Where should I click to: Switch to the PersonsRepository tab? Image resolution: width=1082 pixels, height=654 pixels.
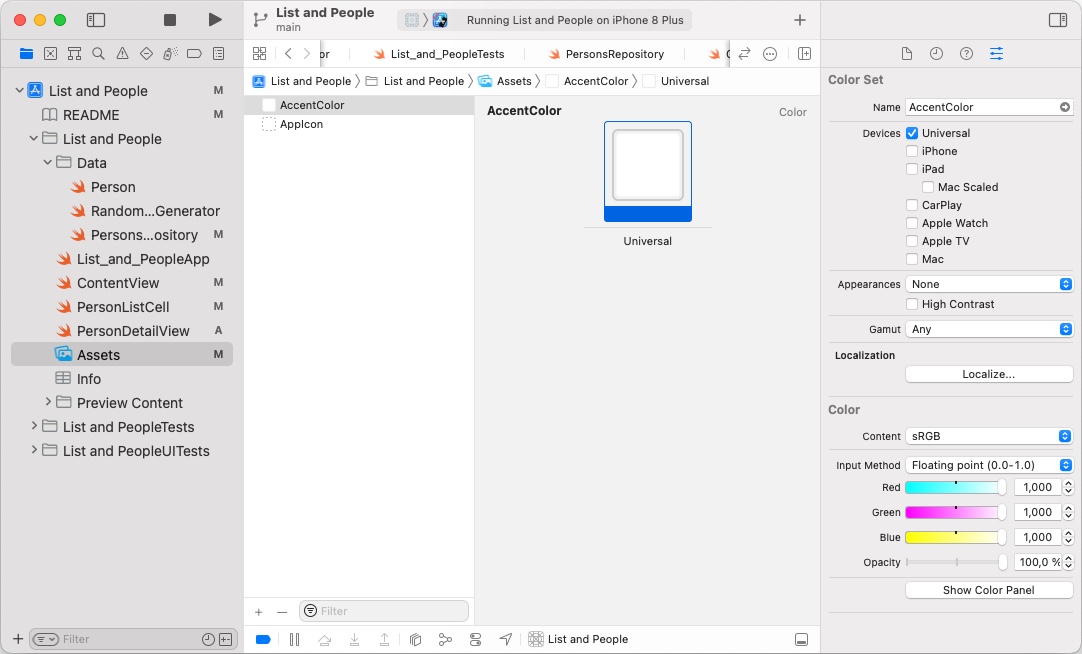(606, 54)
